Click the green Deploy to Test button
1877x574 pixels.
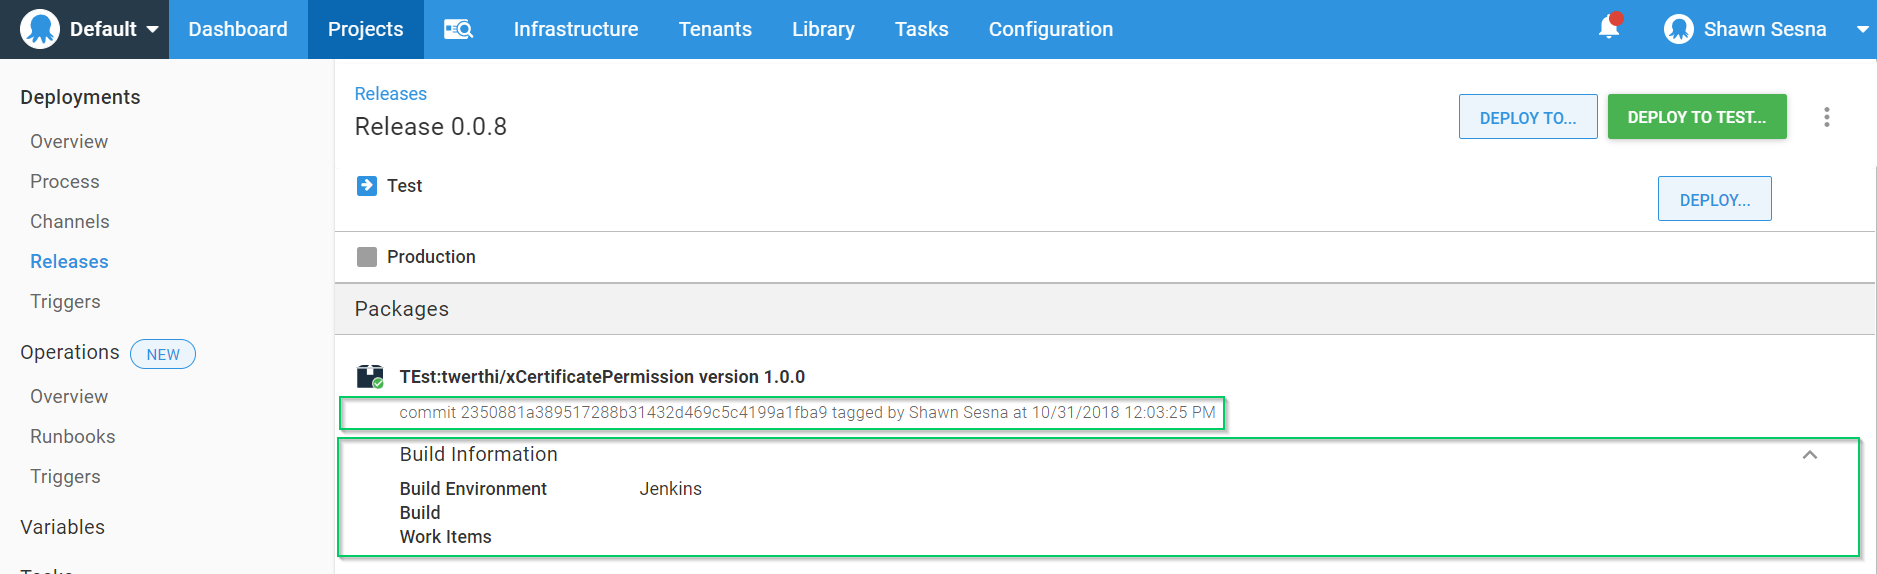[1696, 117]
